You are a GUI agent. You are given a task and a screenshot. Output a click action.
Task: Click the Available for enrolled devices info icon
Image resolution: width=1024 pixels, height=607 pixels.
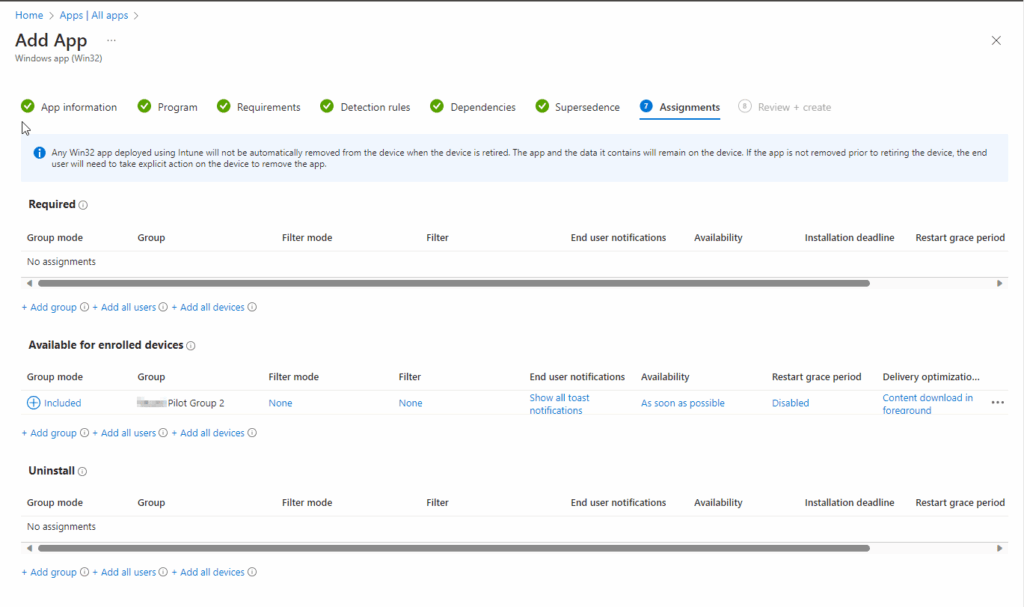pos(190,346)
